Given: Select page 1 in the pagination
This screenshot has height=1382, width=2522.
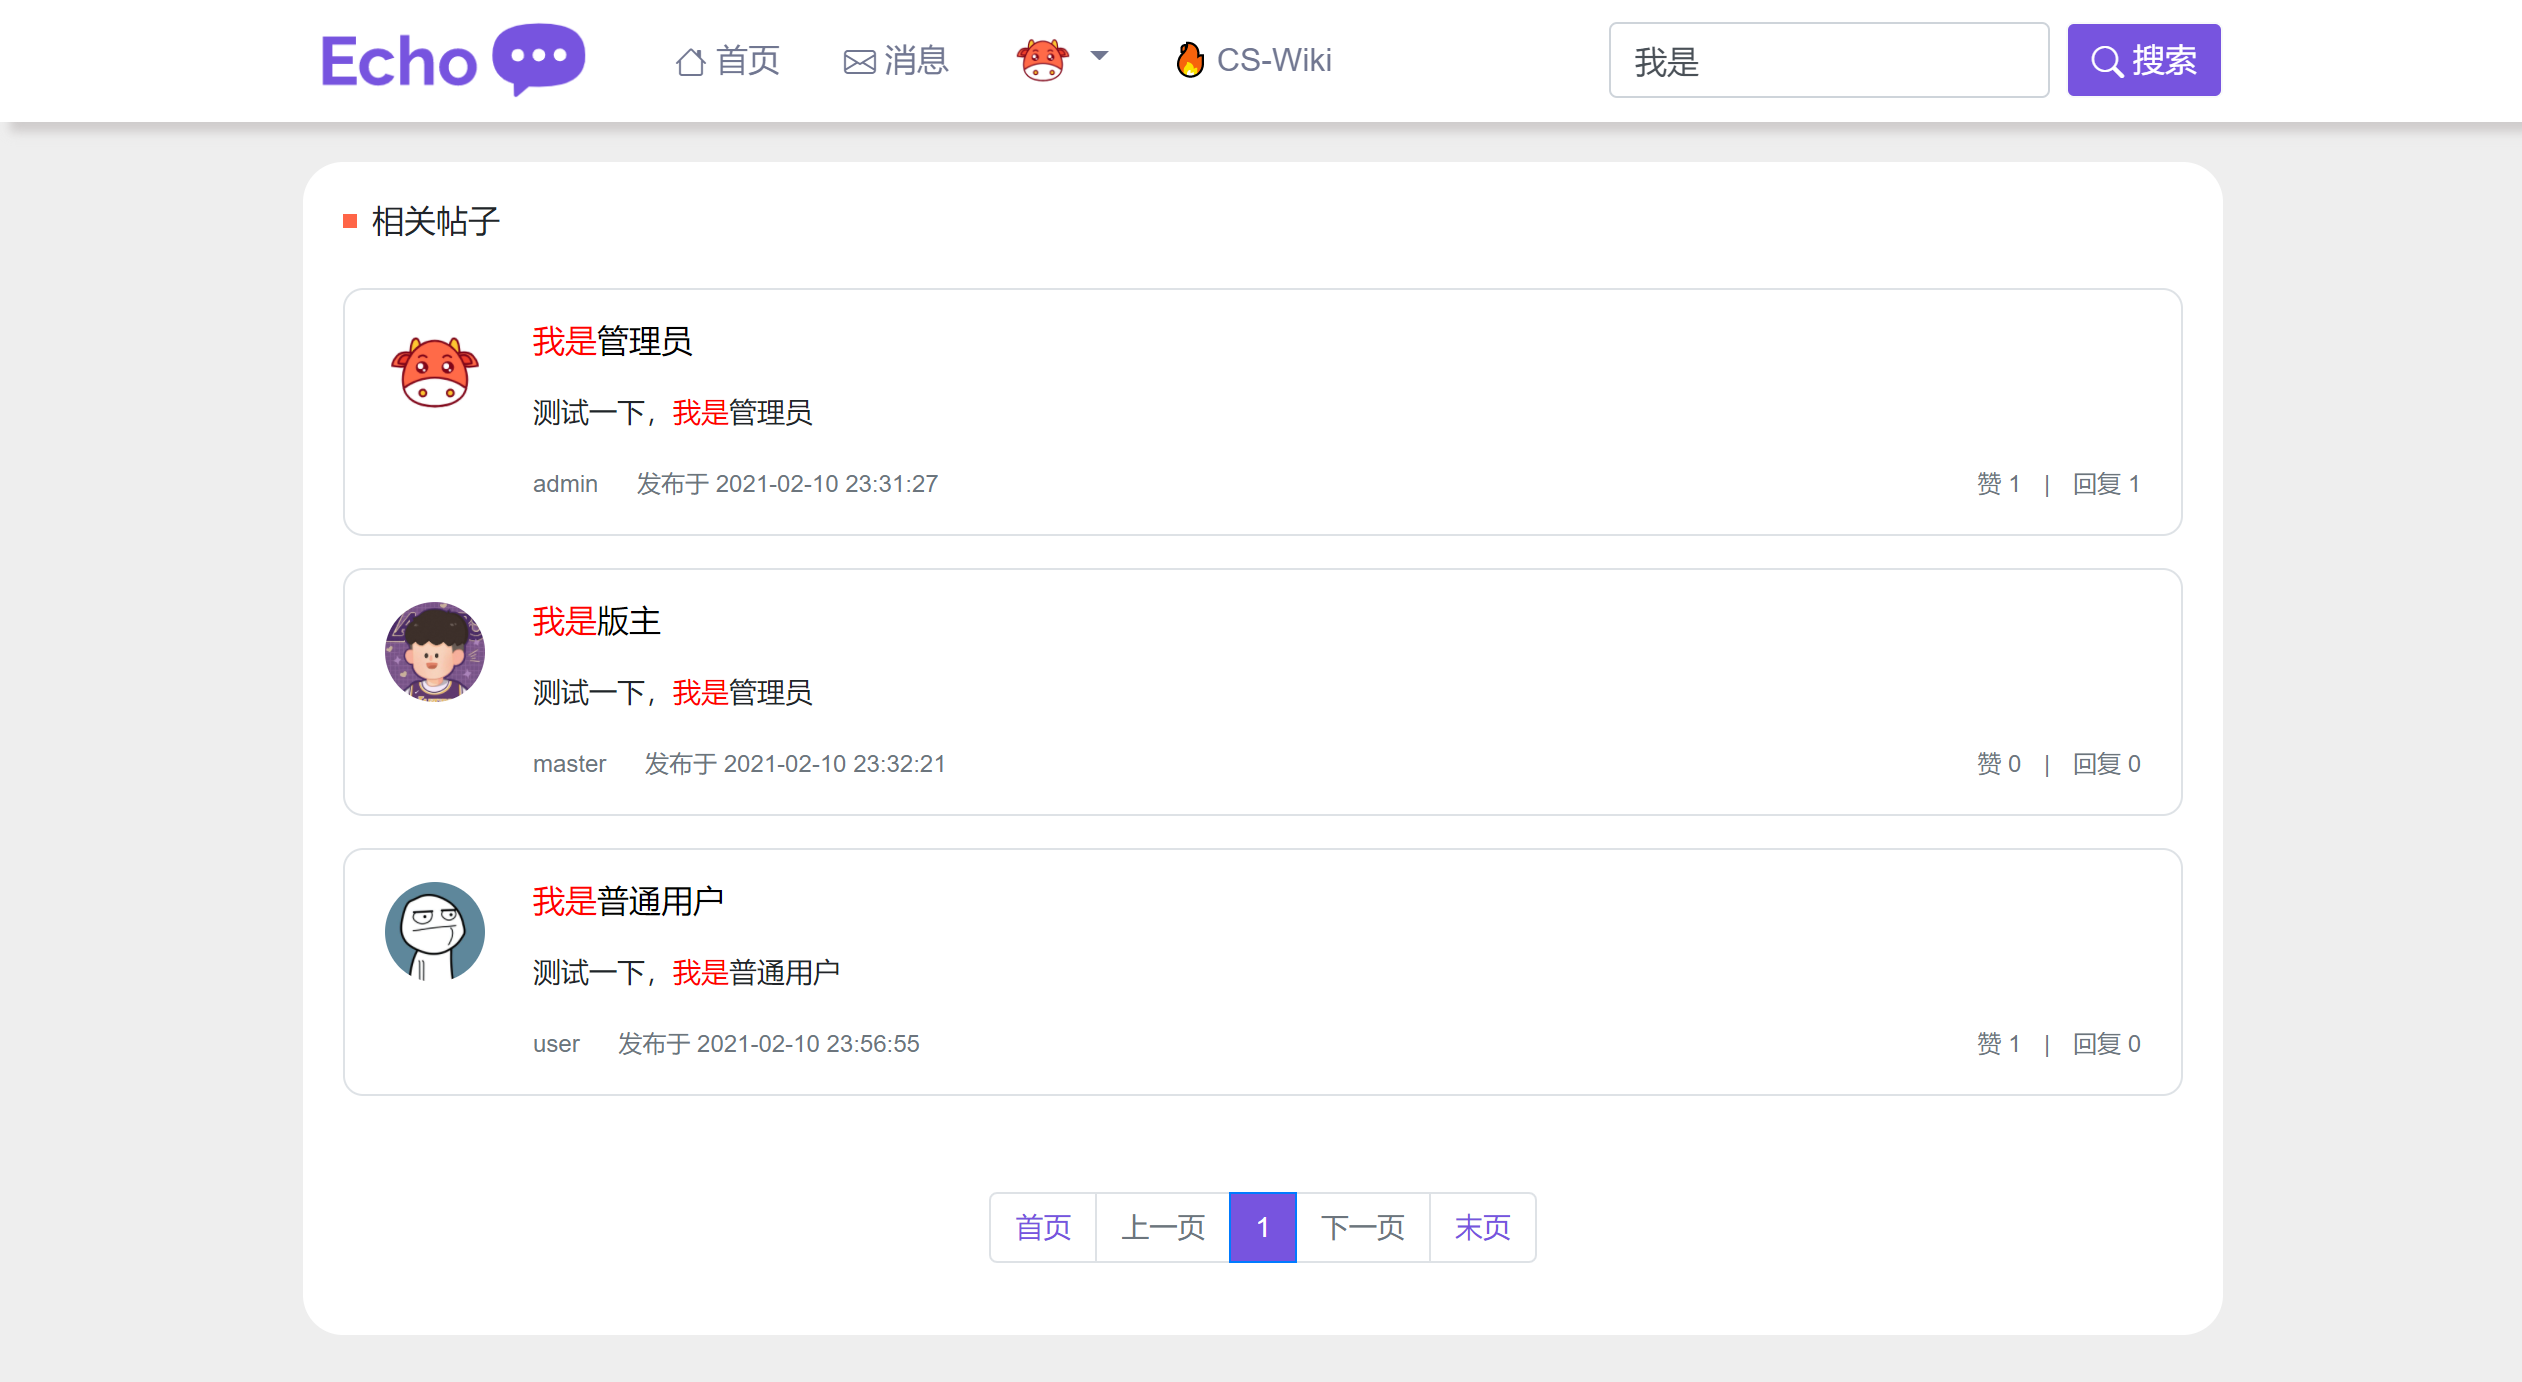Looking at the screenshot, I should pos(1263,1227).
